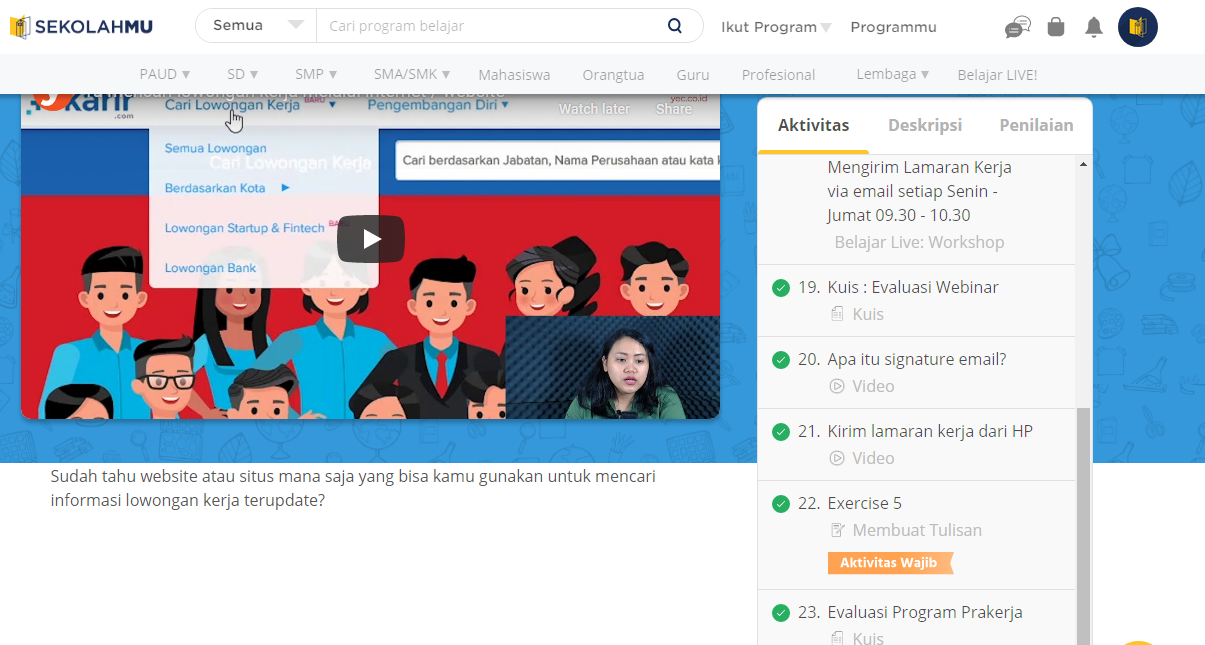Click quiz icon under Evaluasi Program Prakerja
The image size is (1205, 645).
[x=837, y=638]
